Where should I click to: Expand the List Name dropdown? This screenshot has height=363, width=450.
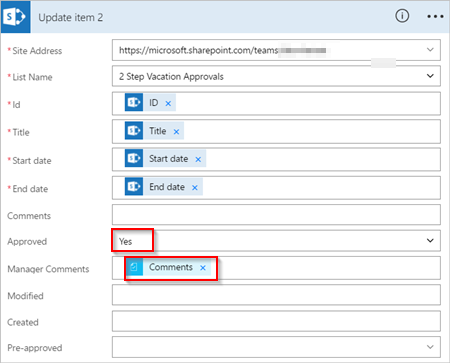[x=430, y=76]
